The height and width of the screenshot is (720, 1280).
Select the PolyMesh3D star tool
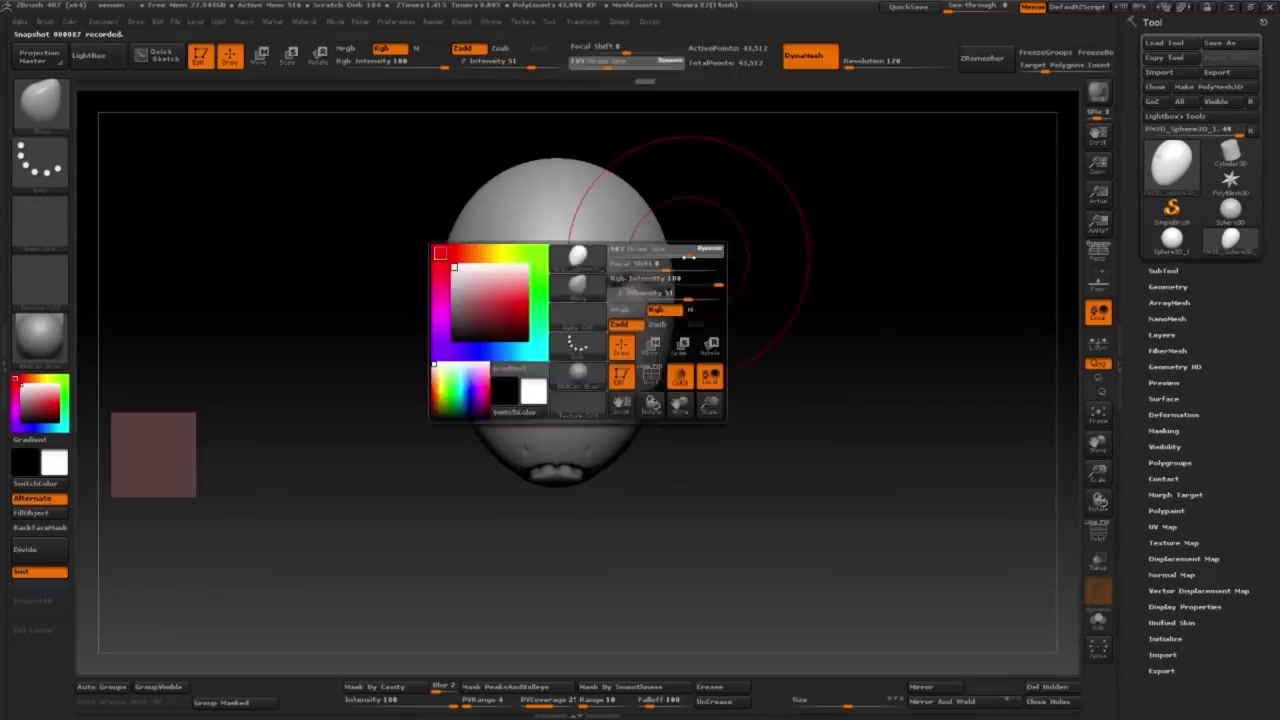tap(1230, 181)
